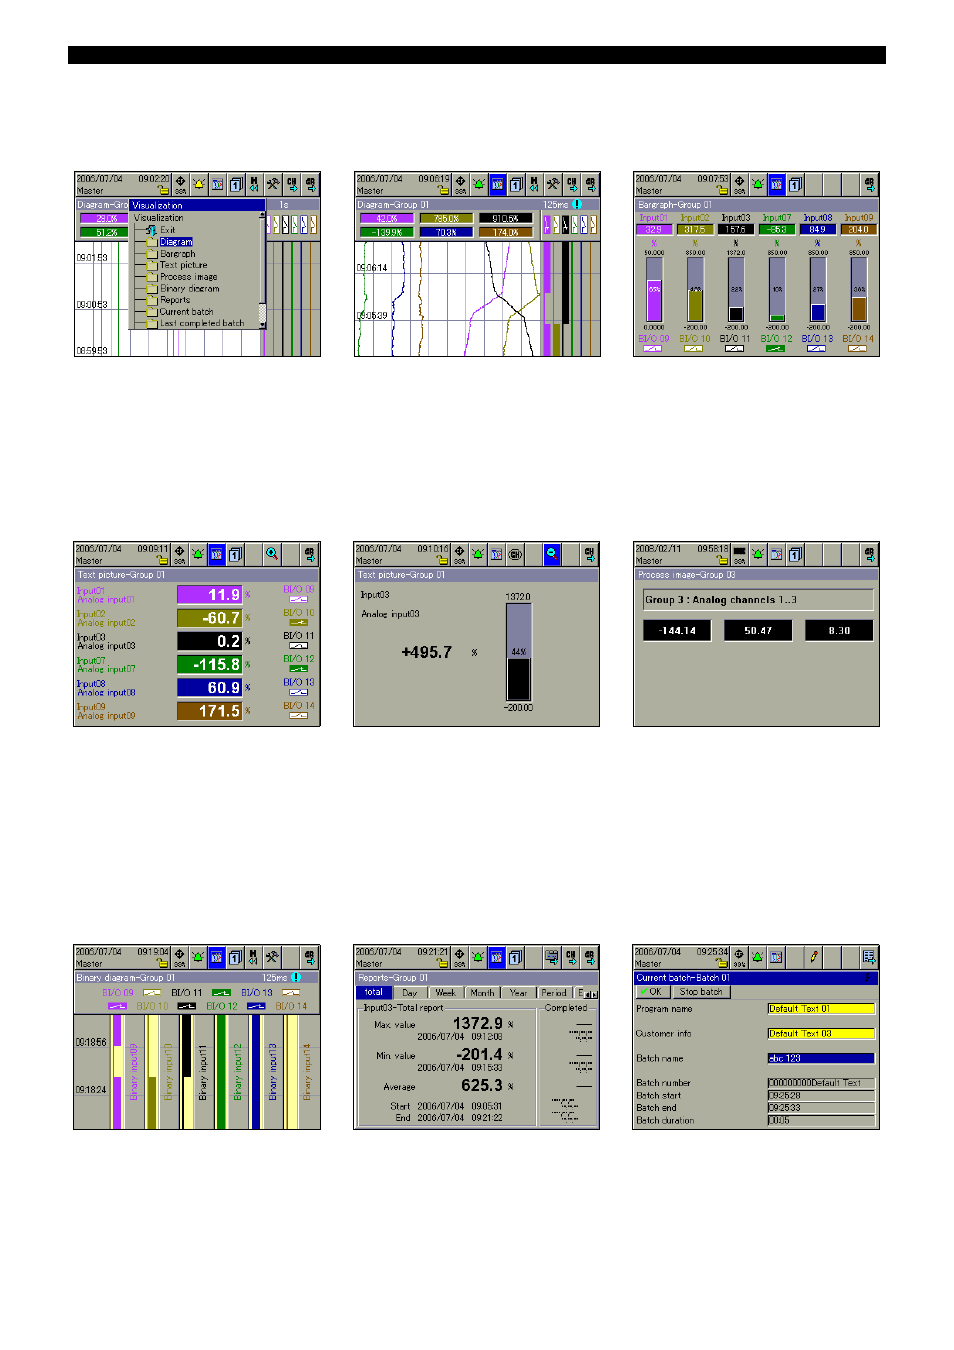Click the alarm bell icon on Process image screen
954x1350 pixels.
pyautogui.click(x=758, y=553)
